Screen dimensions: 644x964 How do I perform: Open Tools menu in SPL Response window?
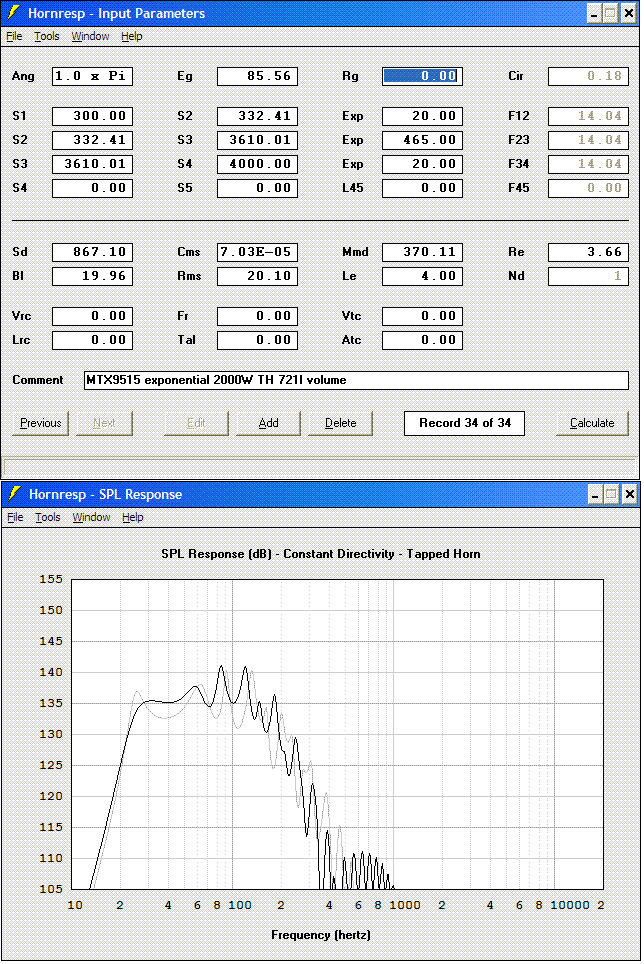point(48,517)
